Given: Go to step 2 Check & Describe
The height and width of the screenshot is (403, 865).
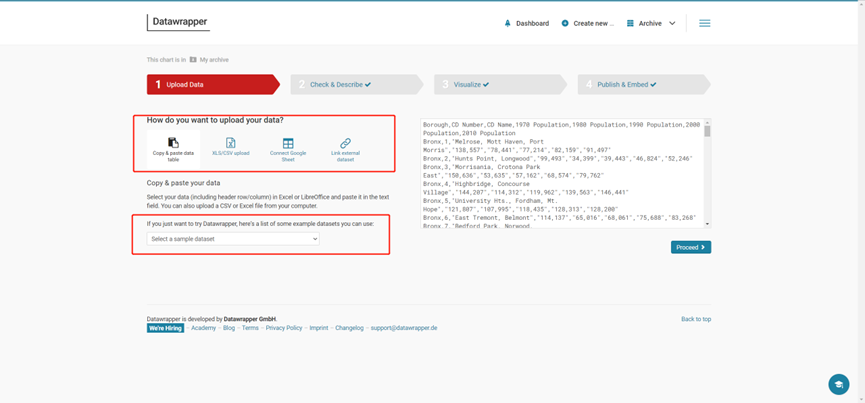Looking at the screenshot, I should (x=357, y=85).
